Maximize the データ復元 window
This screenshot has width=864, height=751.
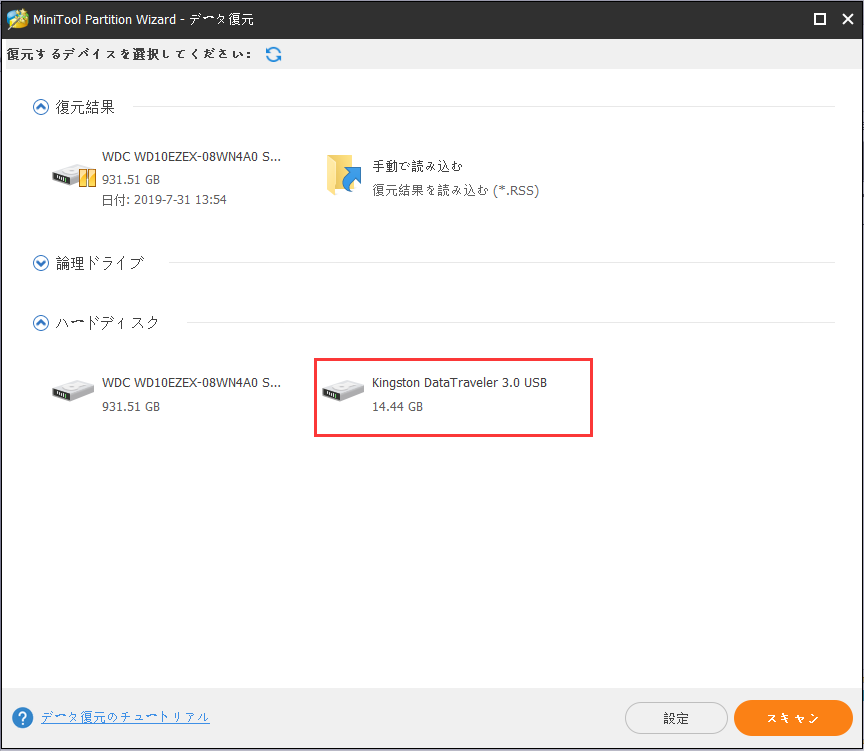pos(819,19)
